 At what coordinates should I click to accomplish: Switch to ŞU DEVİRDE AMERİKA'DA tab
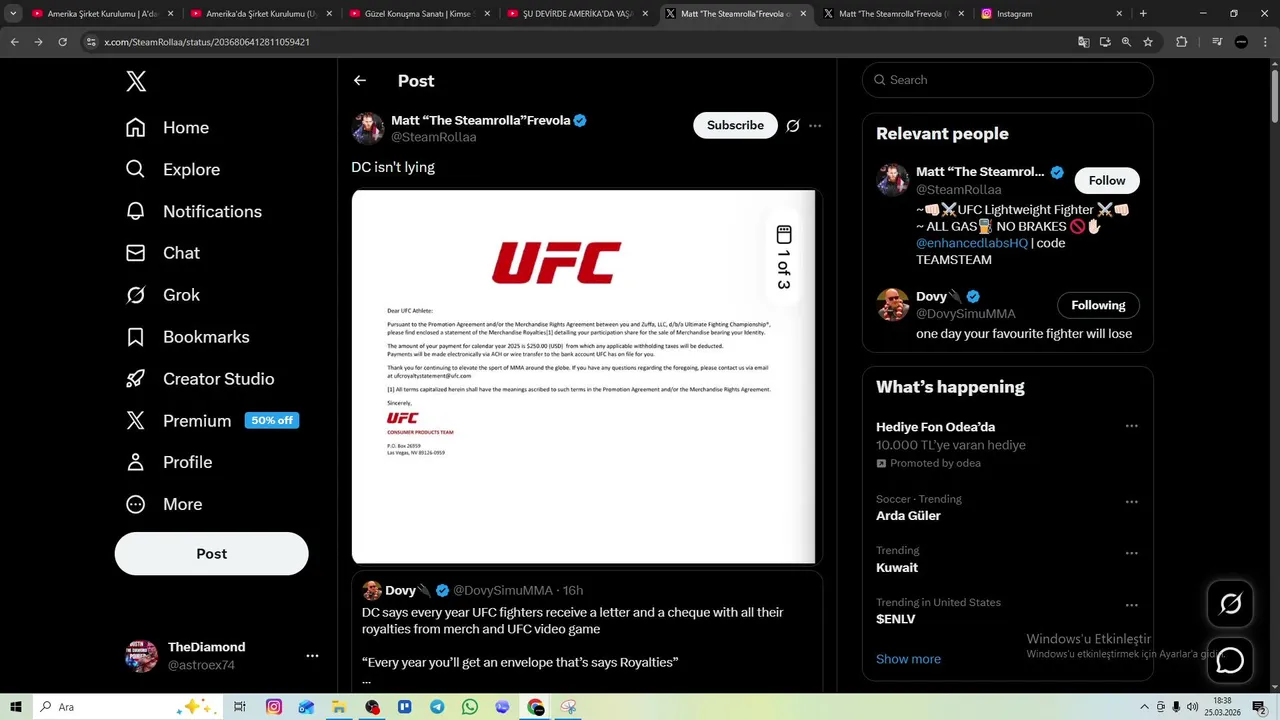(x=578, y=14)
